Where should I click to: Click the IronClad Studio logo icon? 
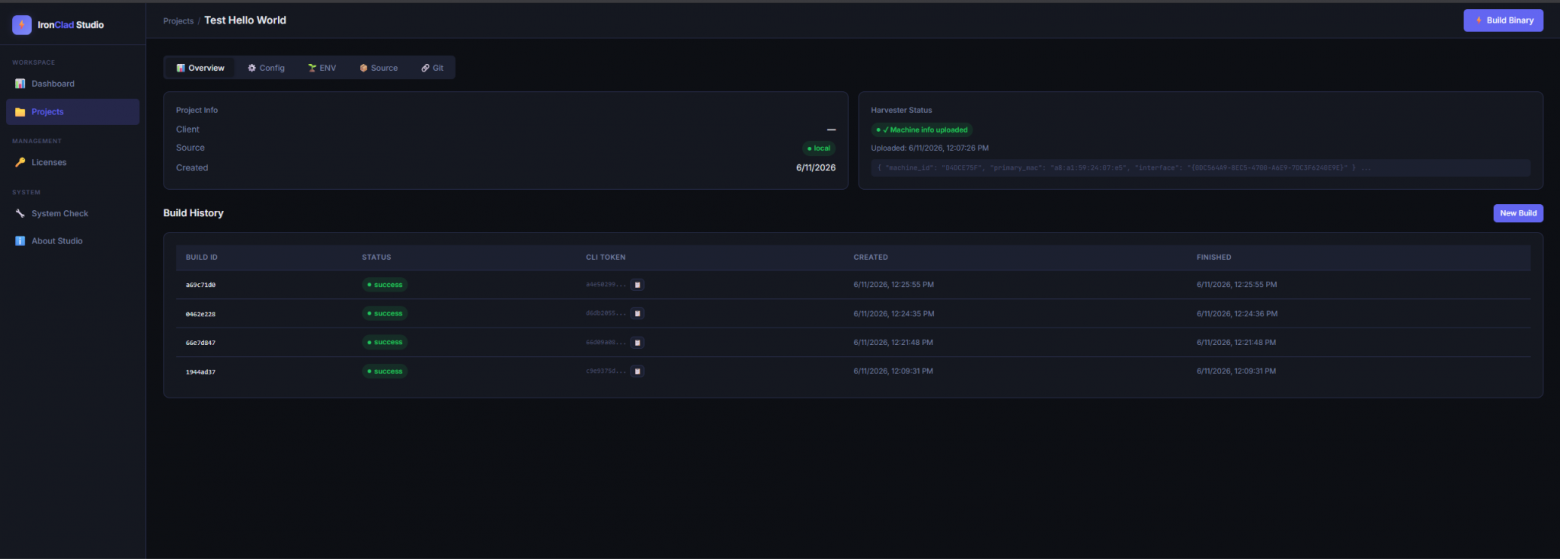tap(22, 25)
